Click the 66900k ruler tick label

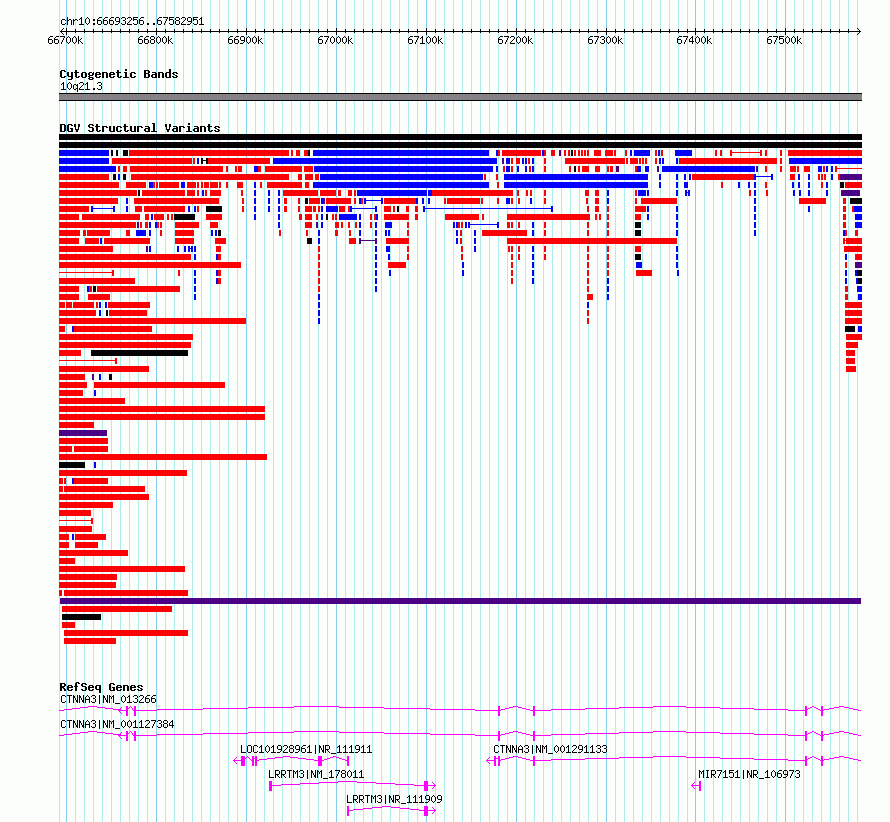click(245, 40)
